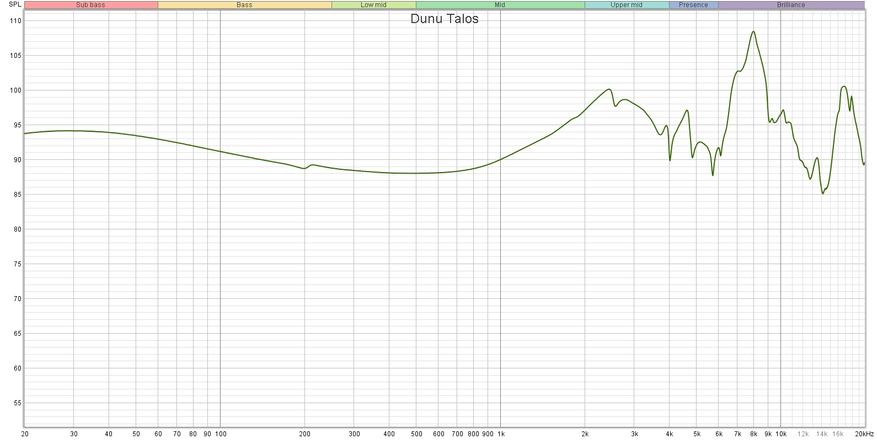Select 75 on the SPL axis
Viewport: 877px width, 440px height.
point(17,264)
